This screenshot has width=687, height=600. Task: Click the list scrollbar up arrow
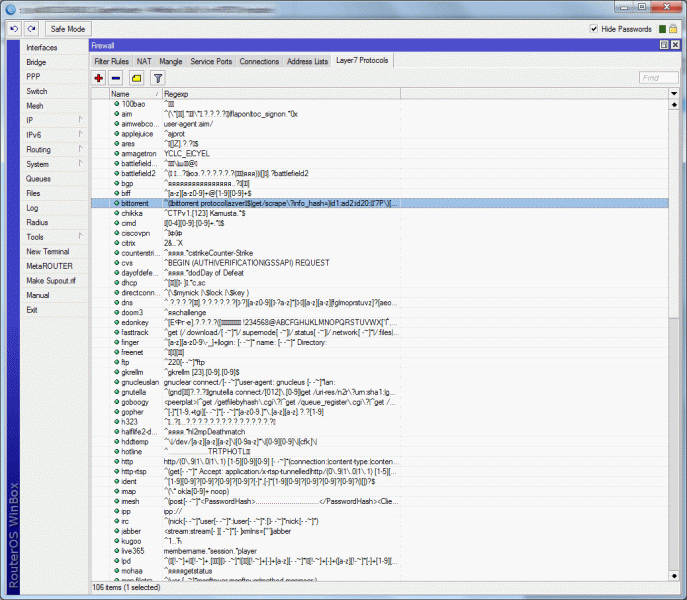click(674, 105)
